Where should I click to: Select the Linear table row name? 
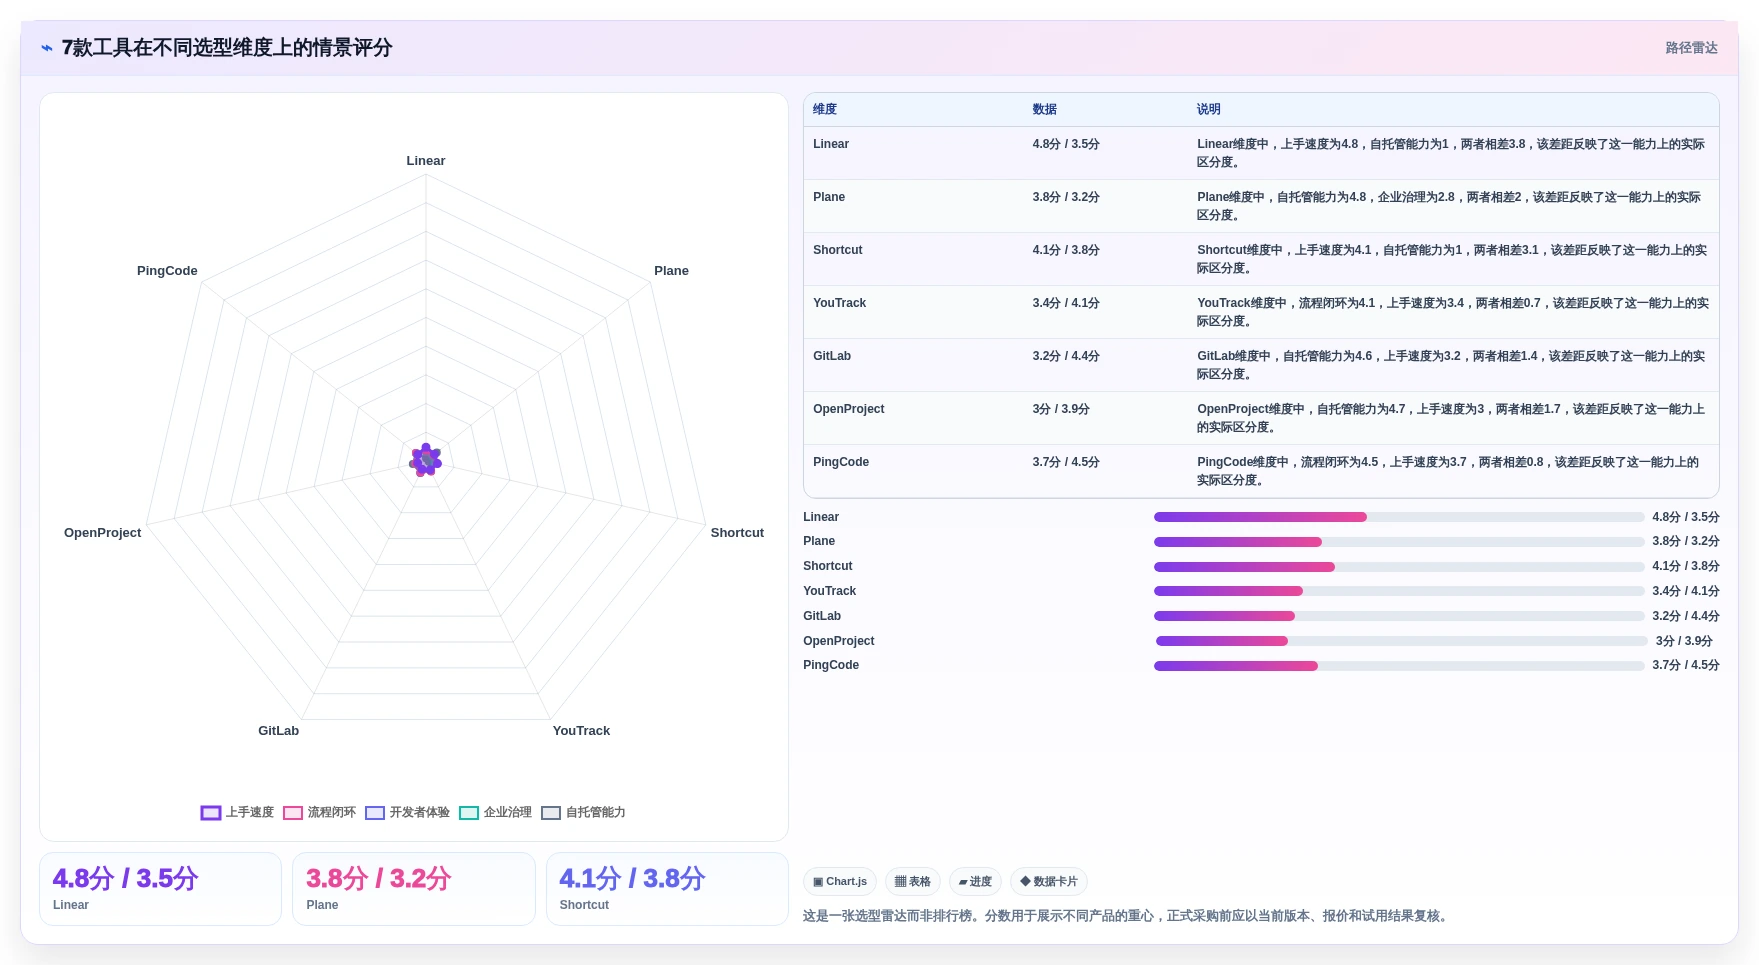[x=831, y=144]
